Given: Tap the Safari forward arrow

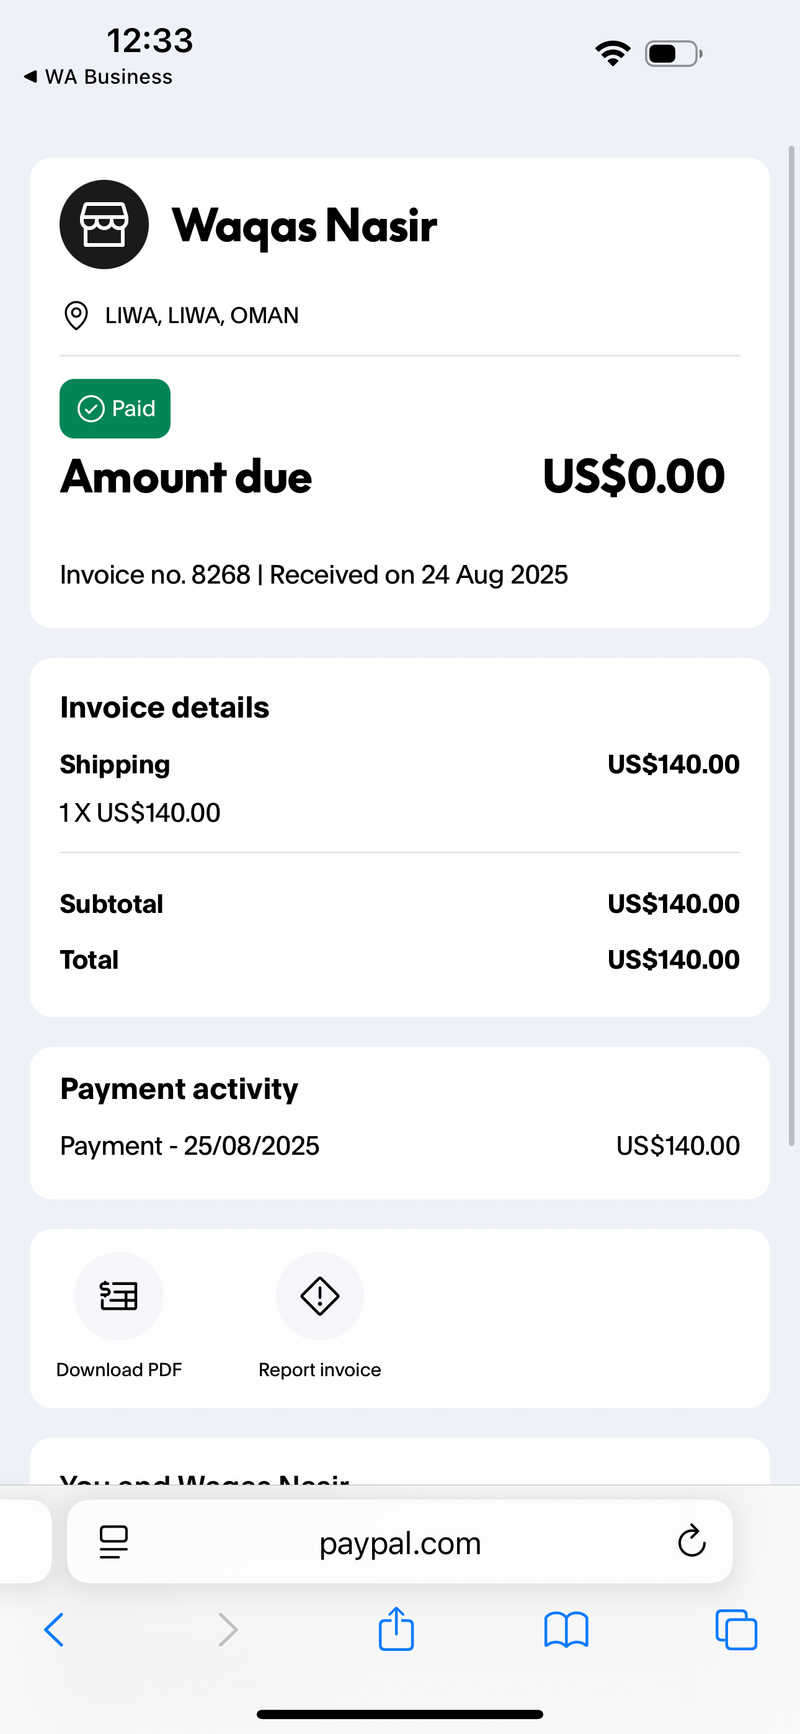Looking at the screenshot, I should 228,1629.
